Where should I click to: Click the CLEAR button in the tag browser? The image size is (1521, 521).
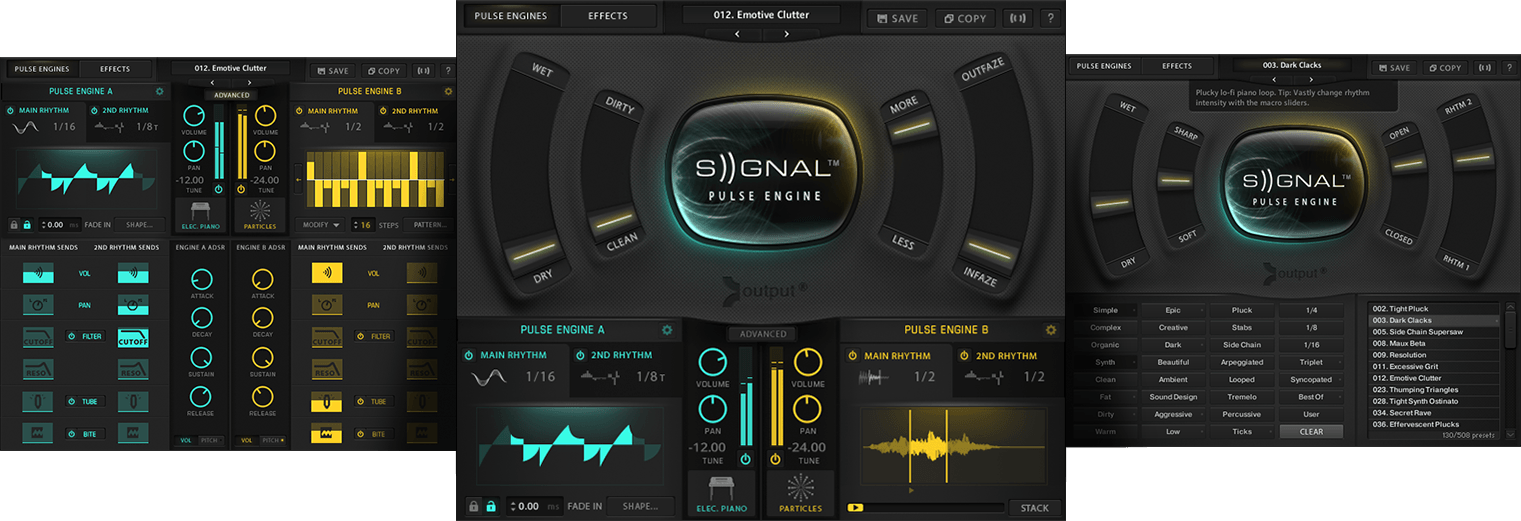click(x=1311, y=432)
